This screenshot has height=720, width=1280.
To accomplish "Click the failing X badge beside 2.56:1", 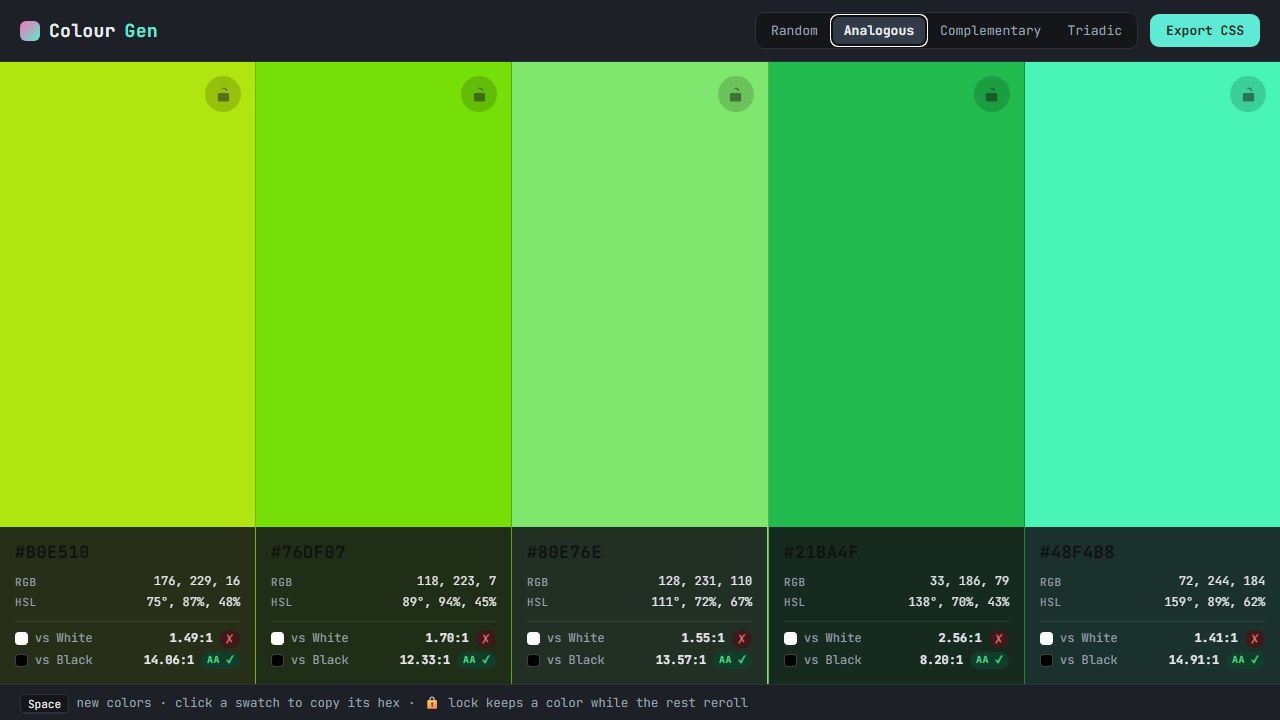I will point(999,638).
